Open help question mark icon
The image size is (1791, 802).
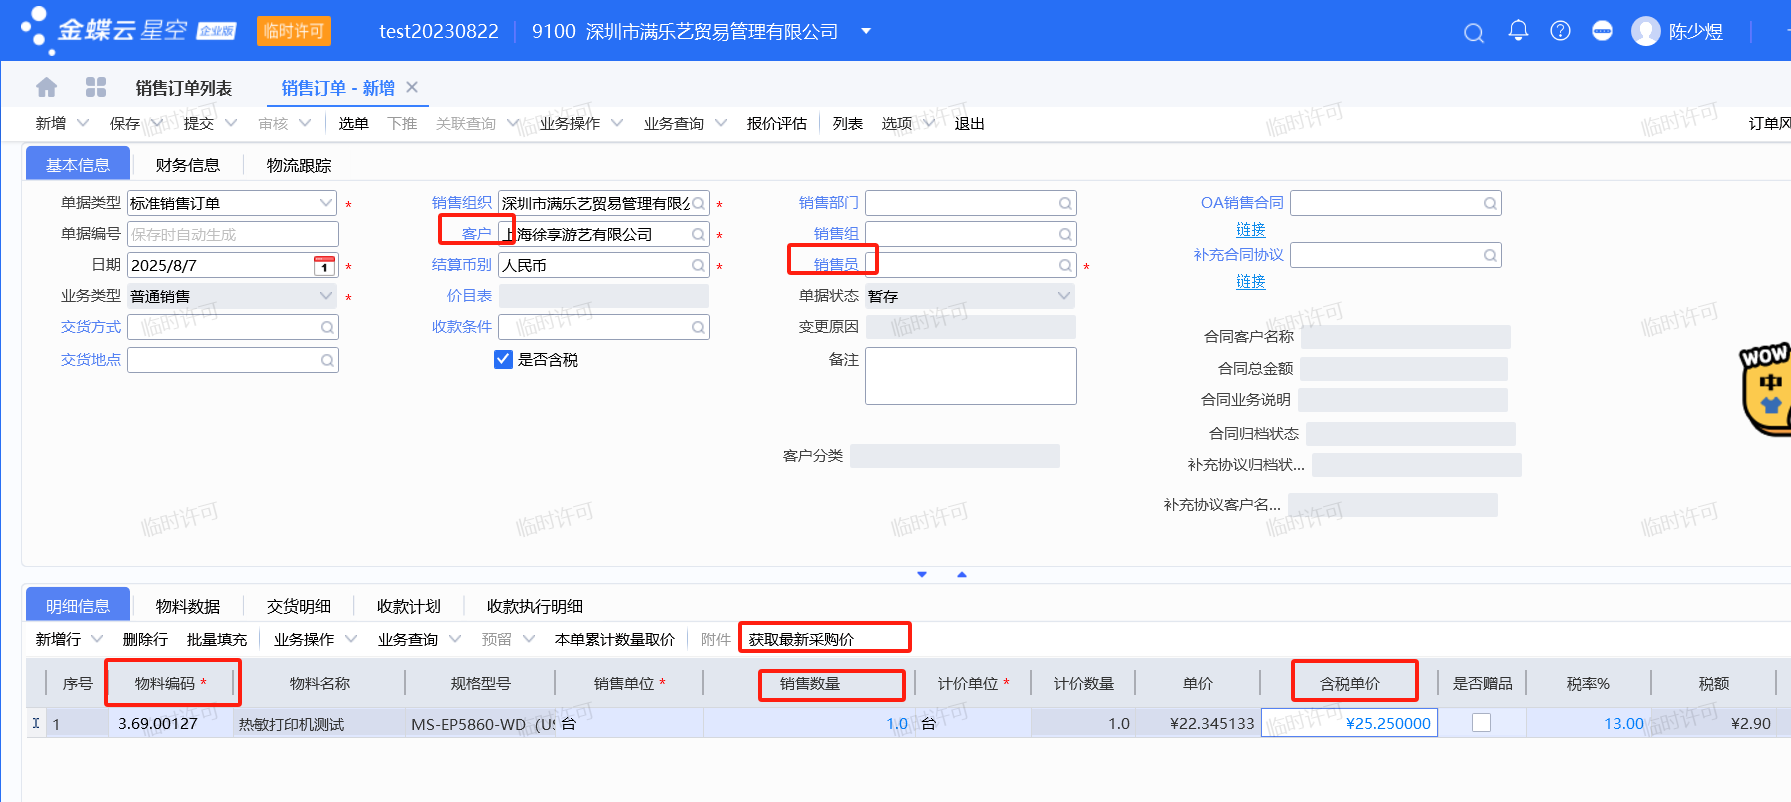(x=1560, y=31)
